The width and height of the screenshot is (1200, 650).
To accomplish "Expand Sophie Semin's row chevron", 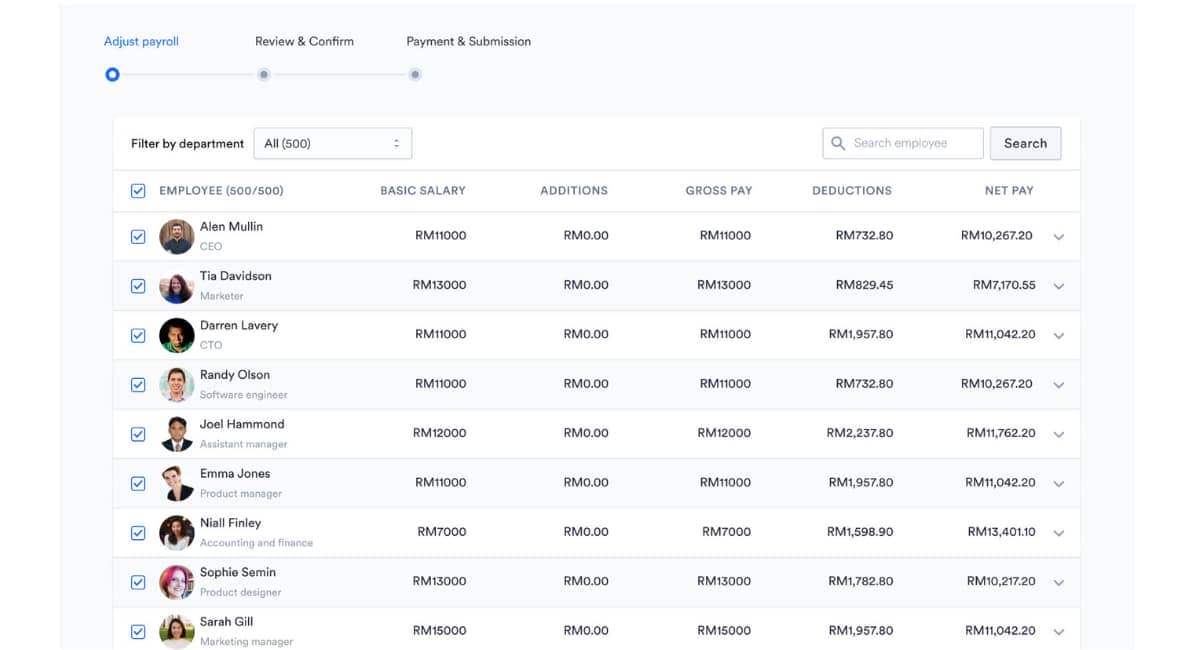I will [1058, 581].
